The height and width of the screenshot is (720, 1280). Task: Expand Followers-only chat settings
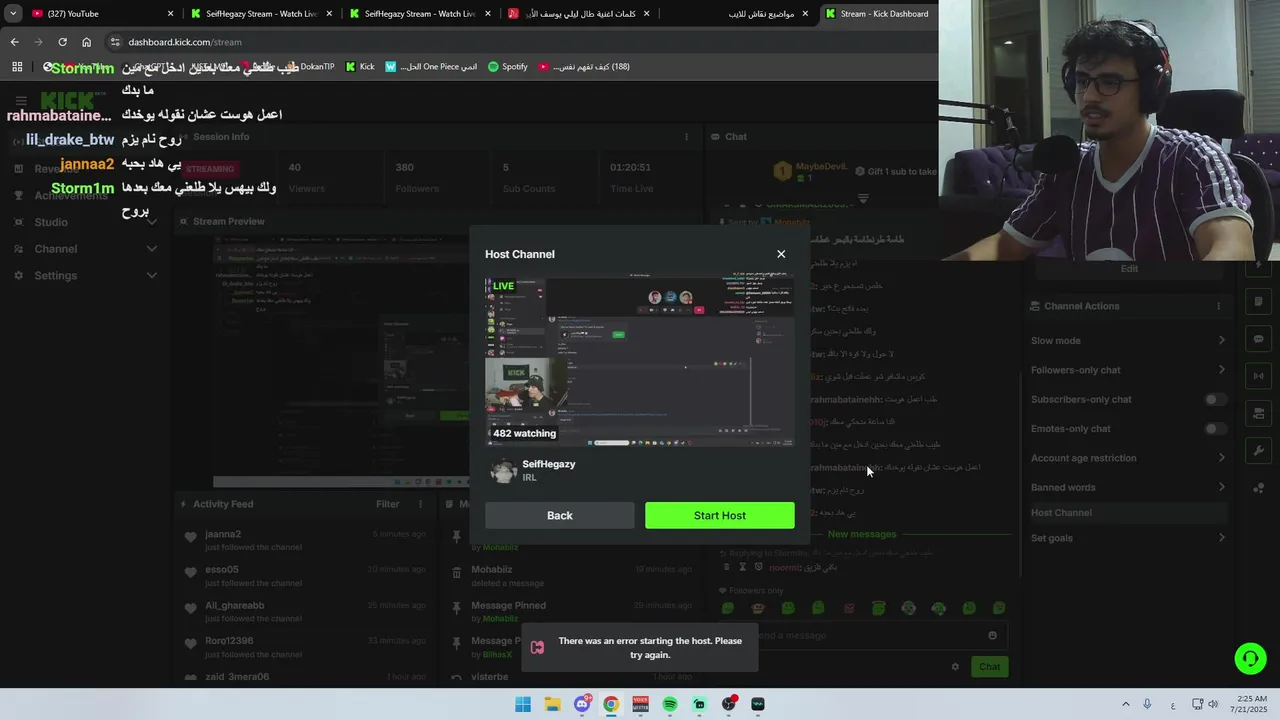pyautogui.click(x=1128, y=370)
